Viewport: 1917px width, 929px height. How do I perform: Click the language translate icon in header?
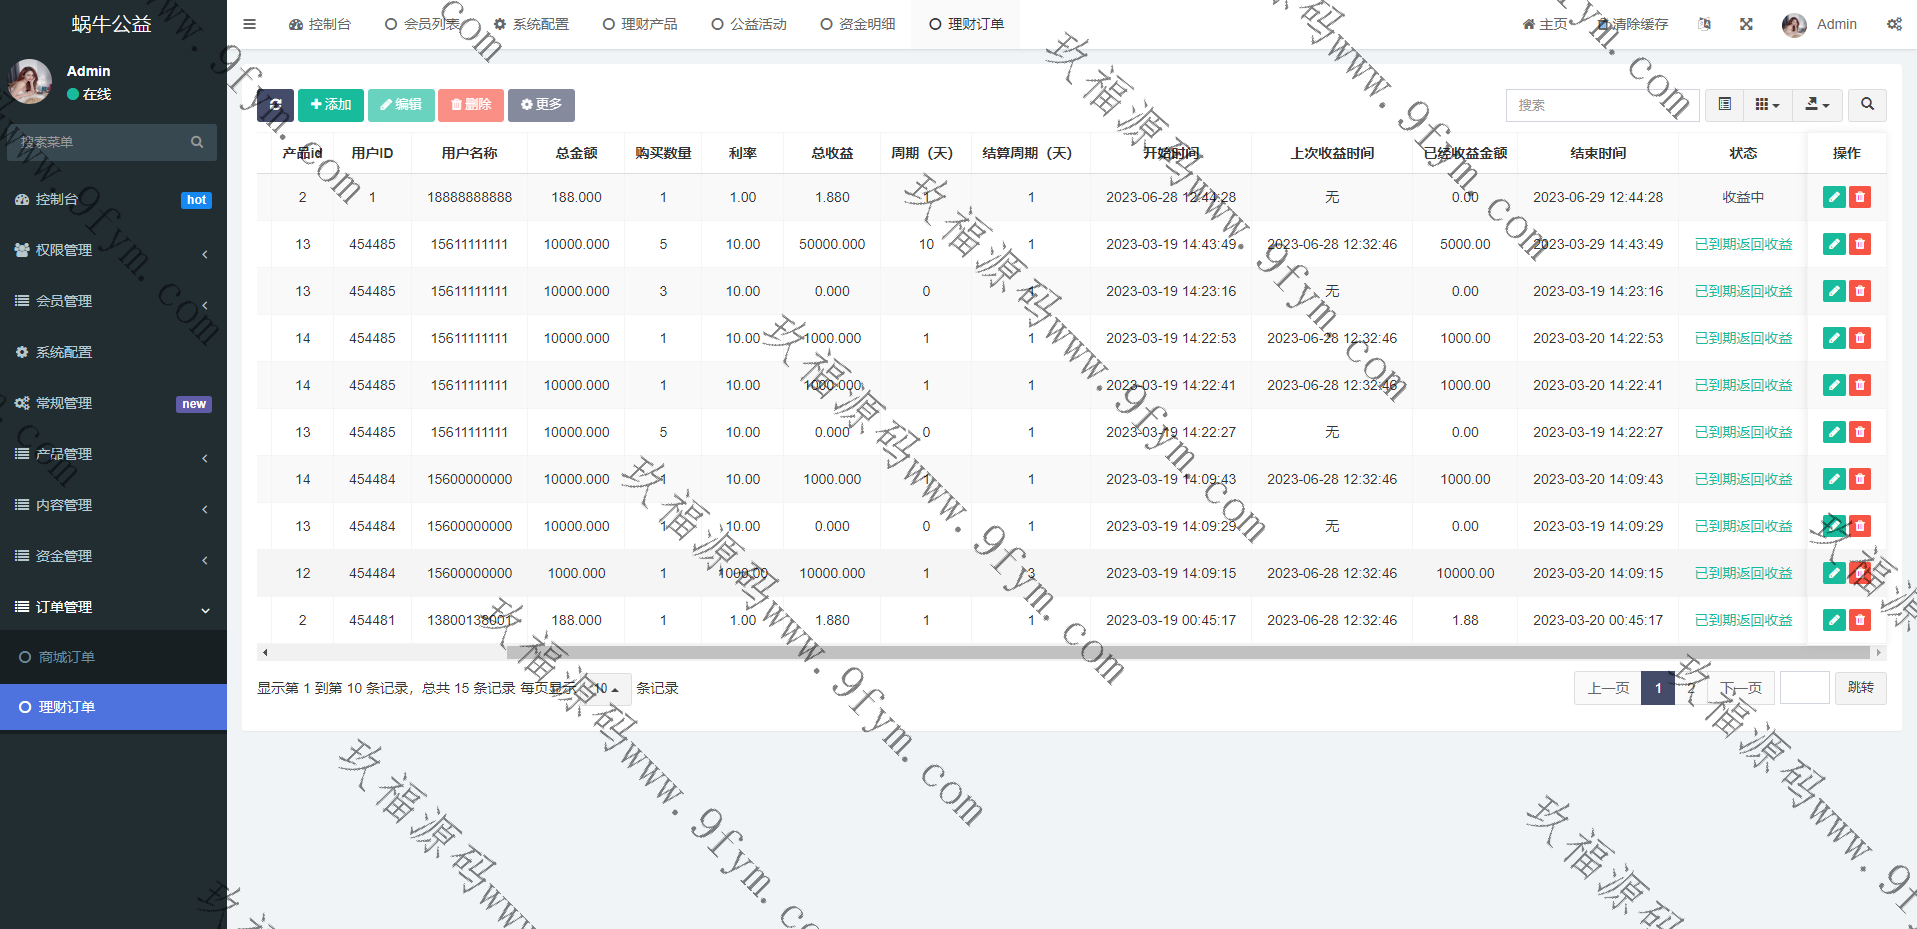point(1704,24)
